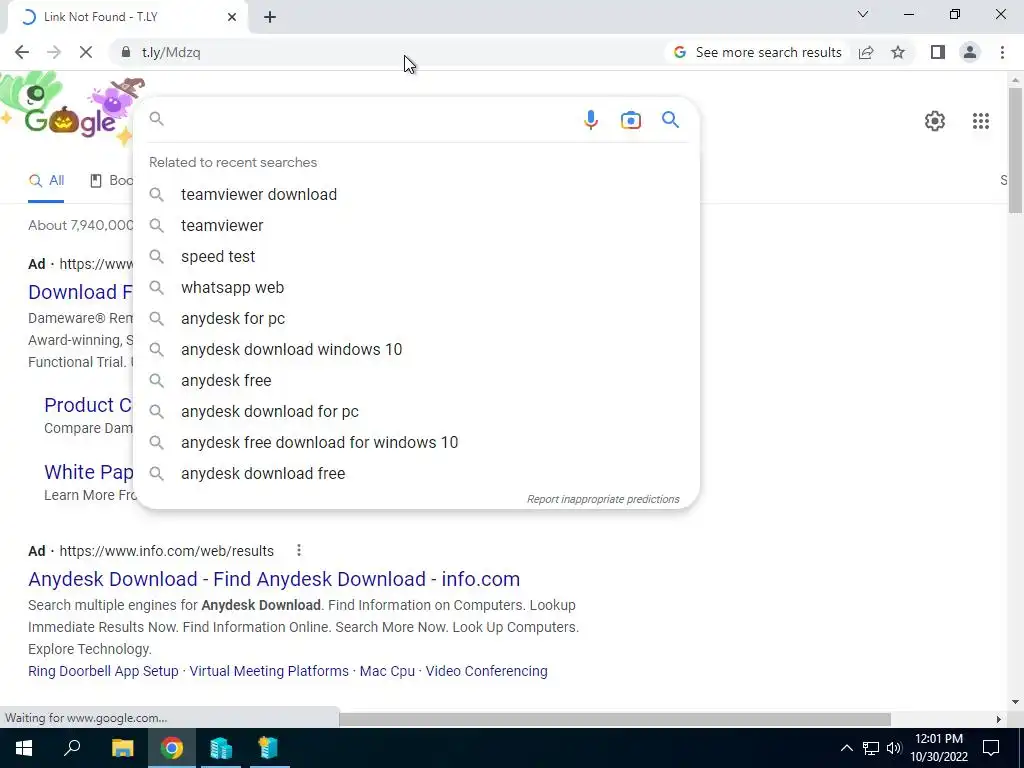Open the Chrome three-dot menu
The width and height of the screenshot is (1024, 768).
pos(1002,52)
